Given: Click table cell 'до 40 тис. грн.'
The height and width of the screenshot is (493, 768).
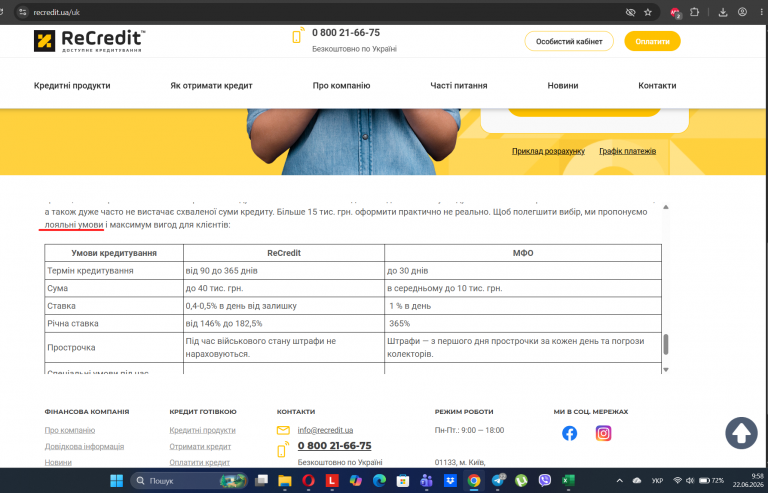Looking at the screenshot, I should pyautogui.click(x=284, y=288).
